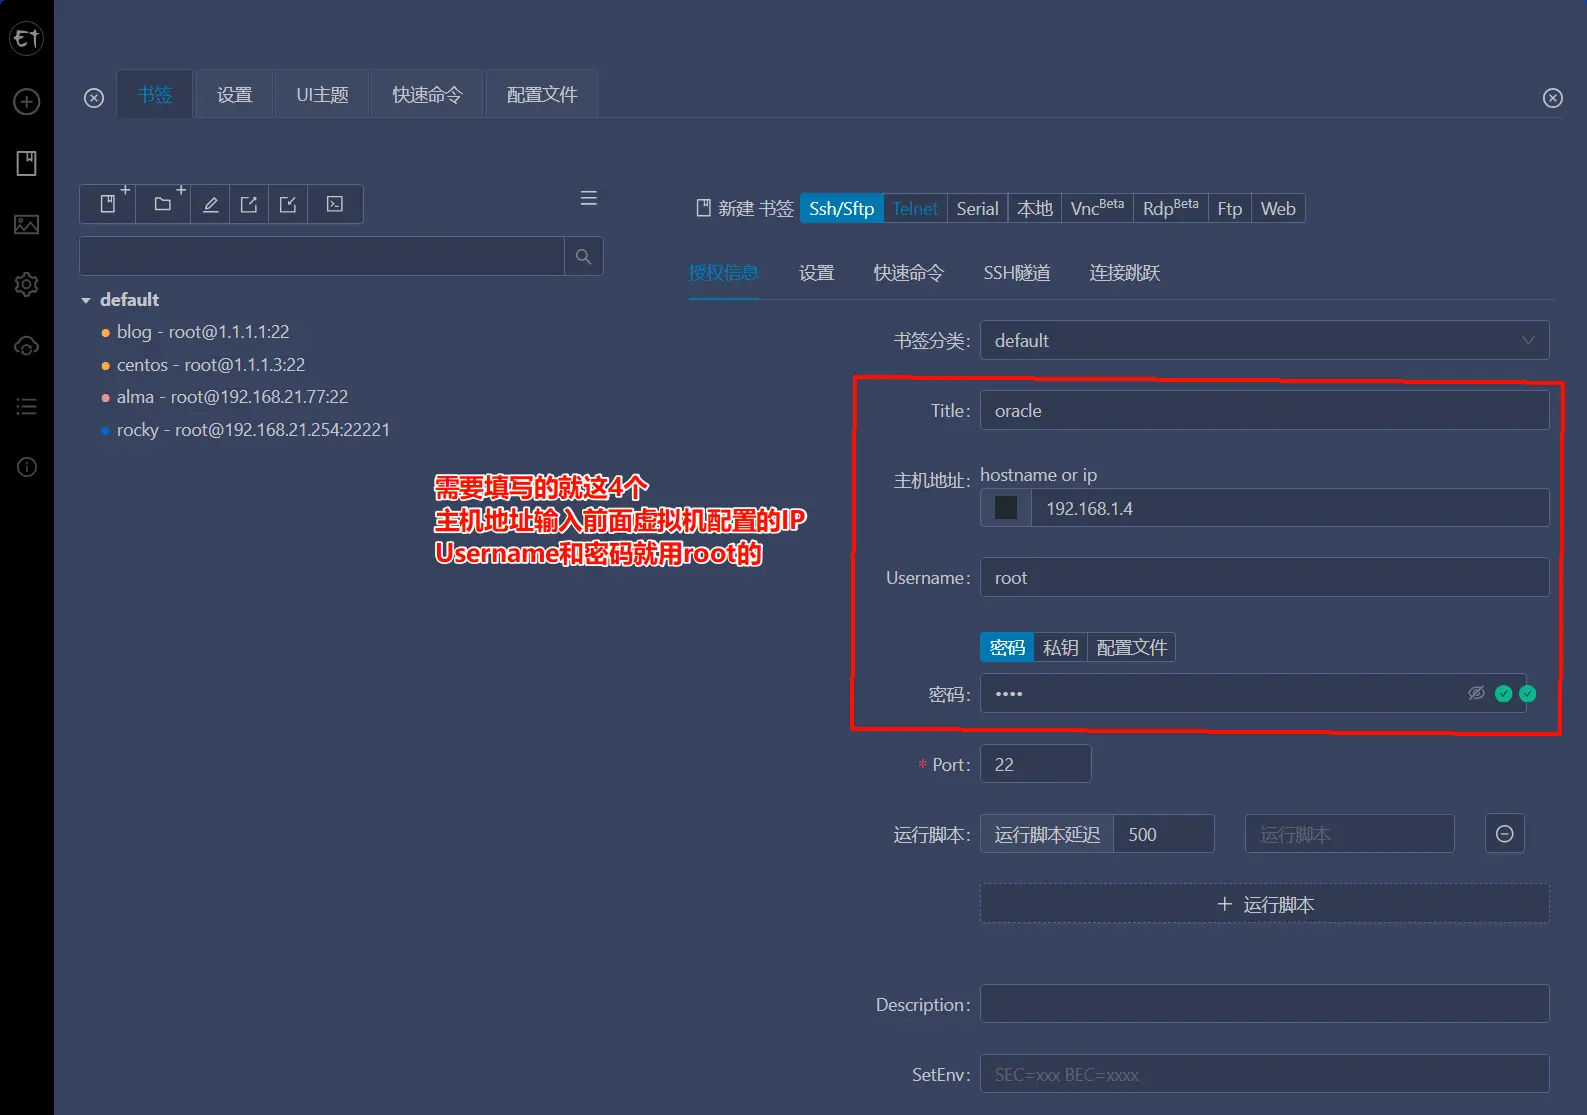Open the settings gear in left sidebar

(x=27, y=285)
